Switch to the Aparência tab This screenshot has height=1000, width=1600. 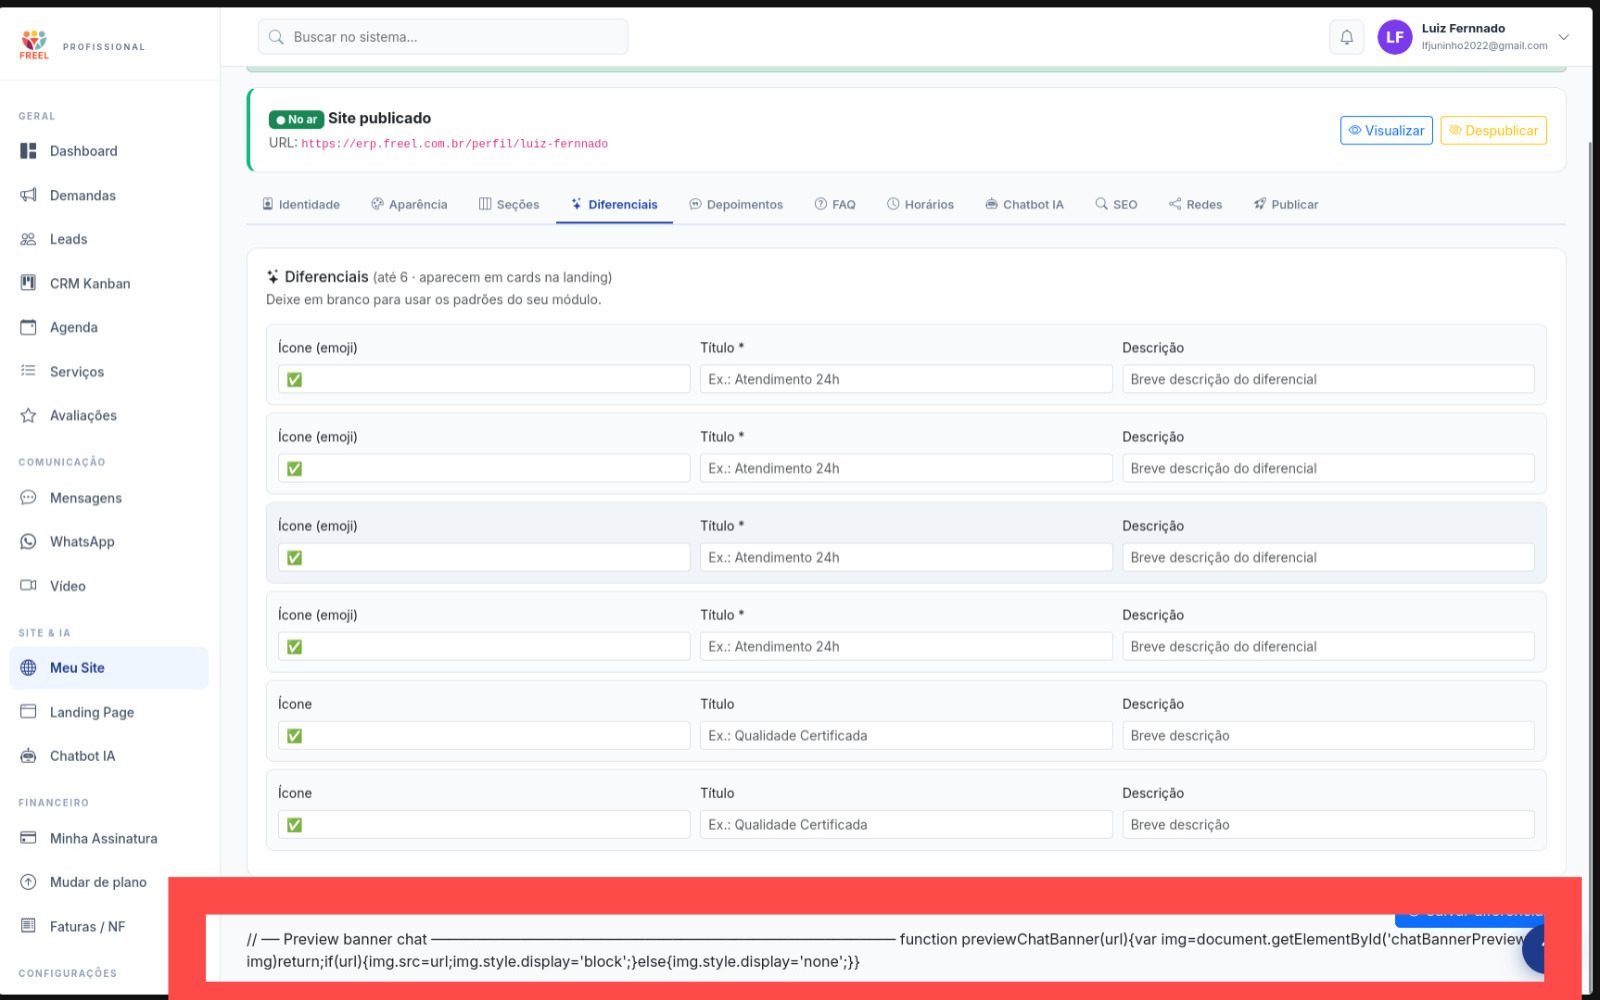tap(409, 204)
